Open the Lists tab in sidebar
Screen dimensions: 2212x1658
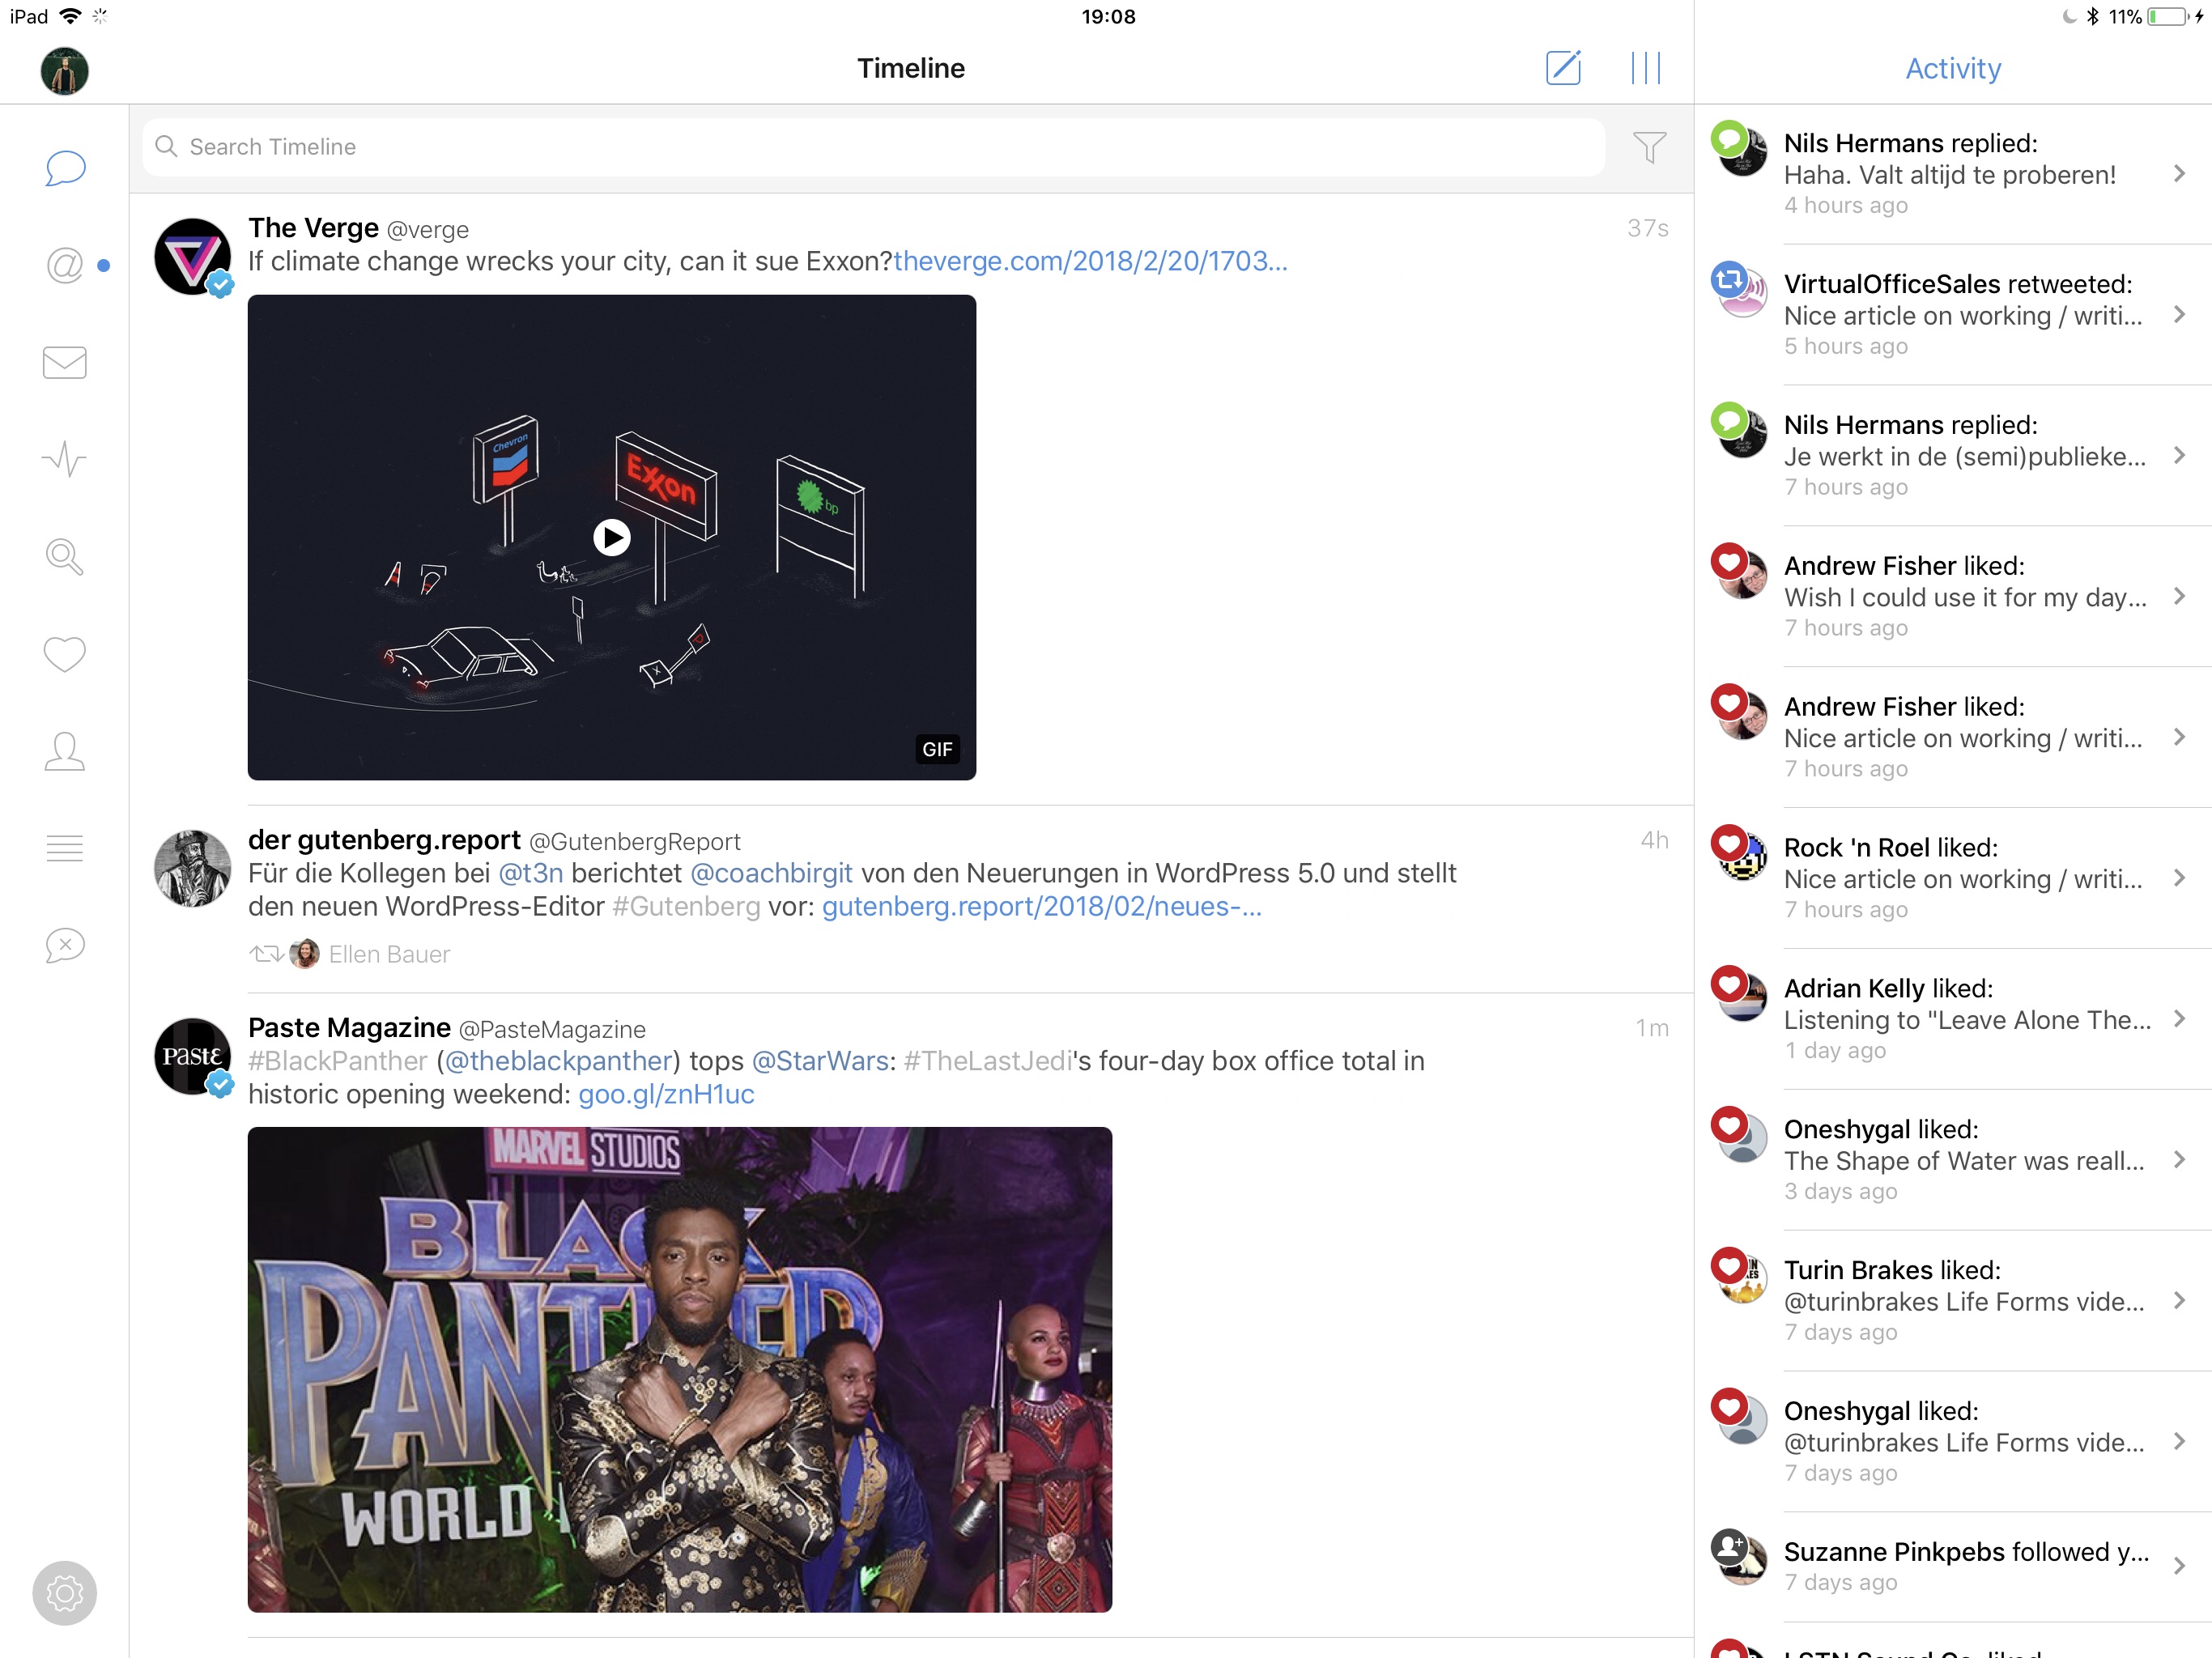click(65, 848)
